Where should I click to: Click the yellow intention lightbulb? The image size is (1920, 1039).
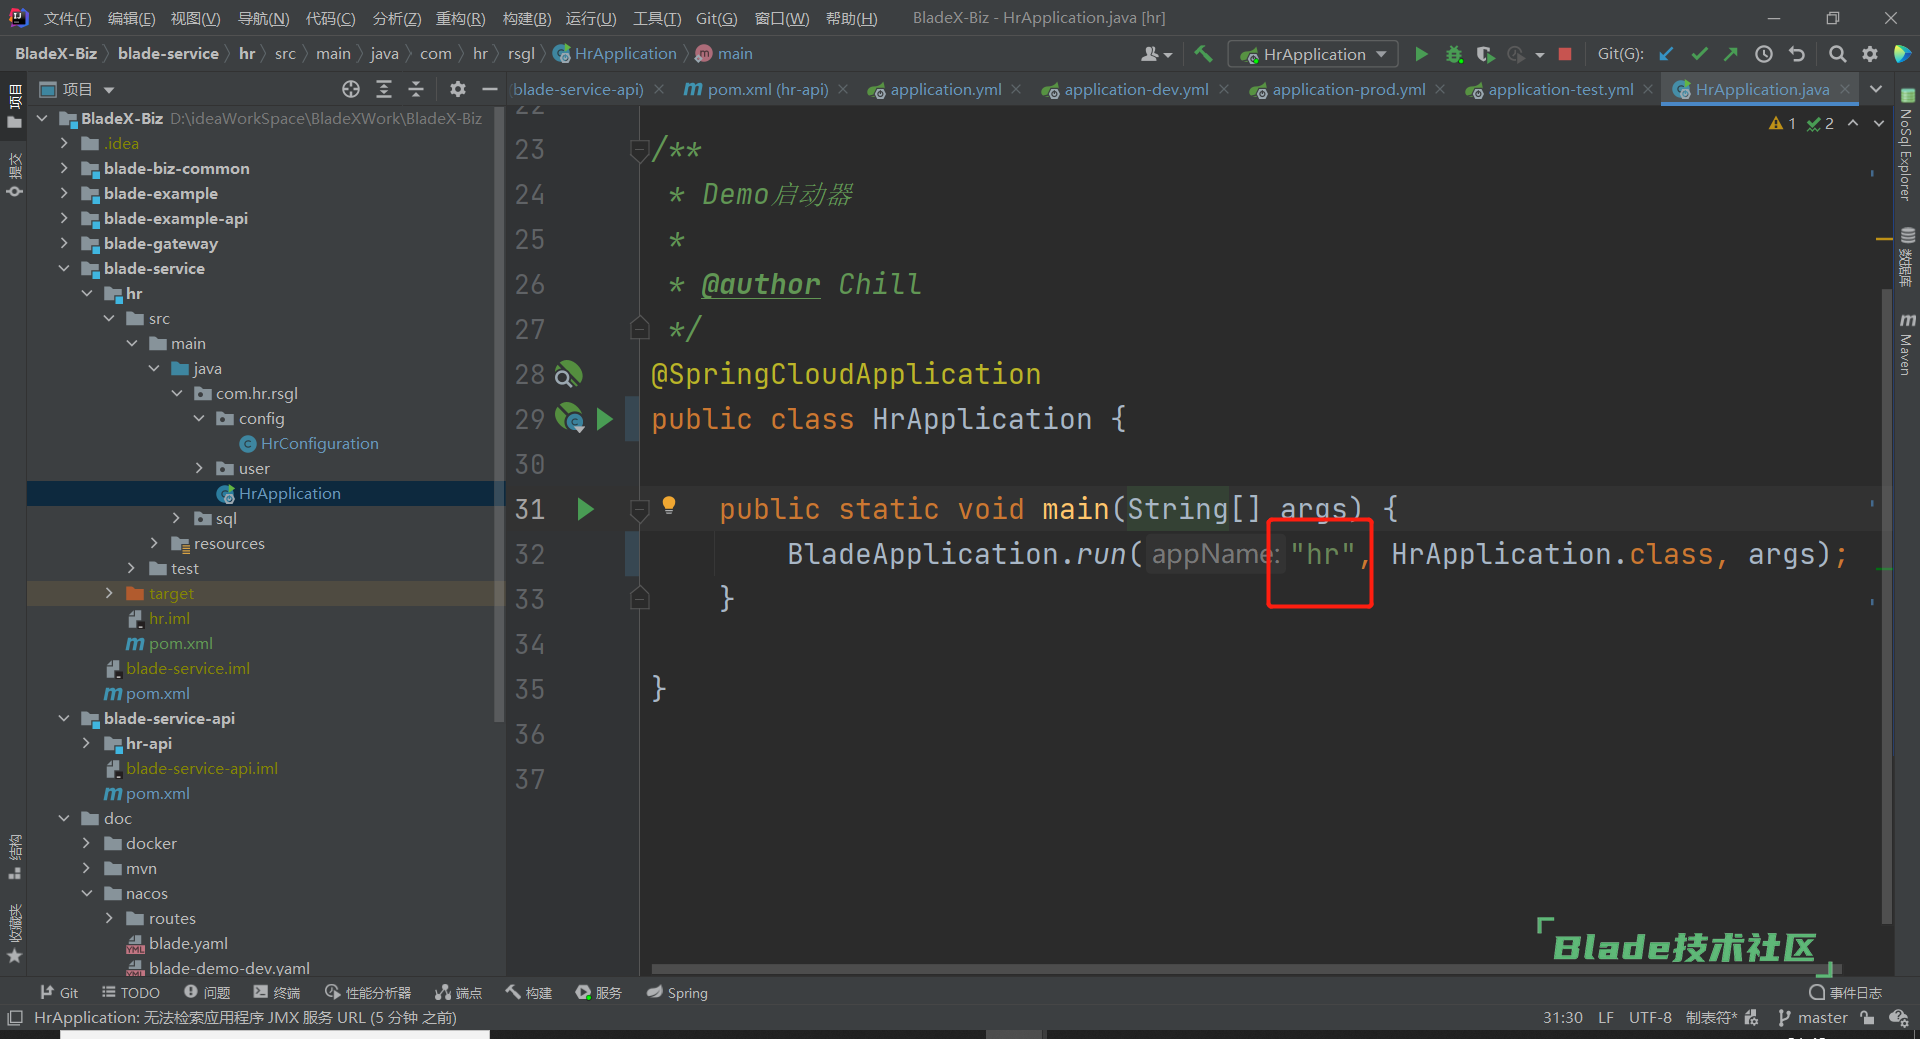(669, 505)
